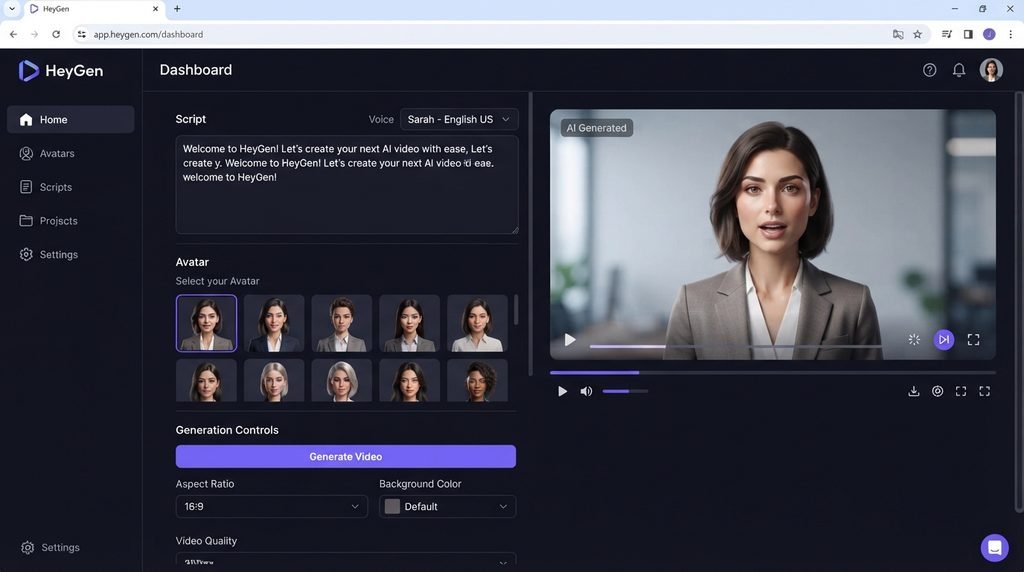The image size is (1024, 572).
Task: Select the first avatar in top row
Action: [206, 323]
